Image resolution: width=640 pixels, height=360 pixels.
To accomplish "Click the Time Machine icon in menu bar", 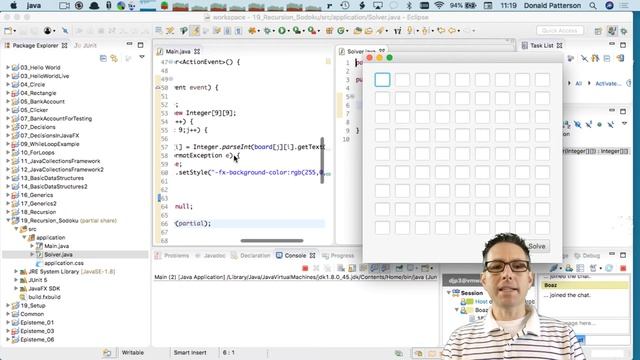I will [345, 6].
